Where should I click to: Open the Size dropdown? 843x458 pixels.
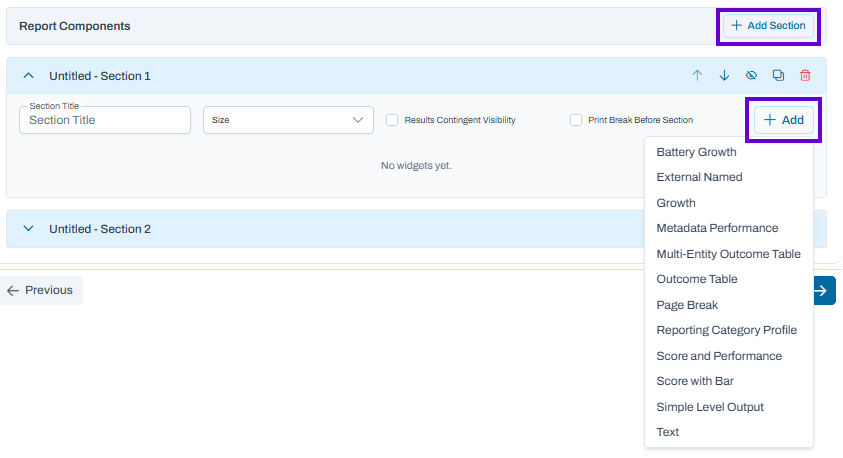pyautogui.click(x=288, y=120)
